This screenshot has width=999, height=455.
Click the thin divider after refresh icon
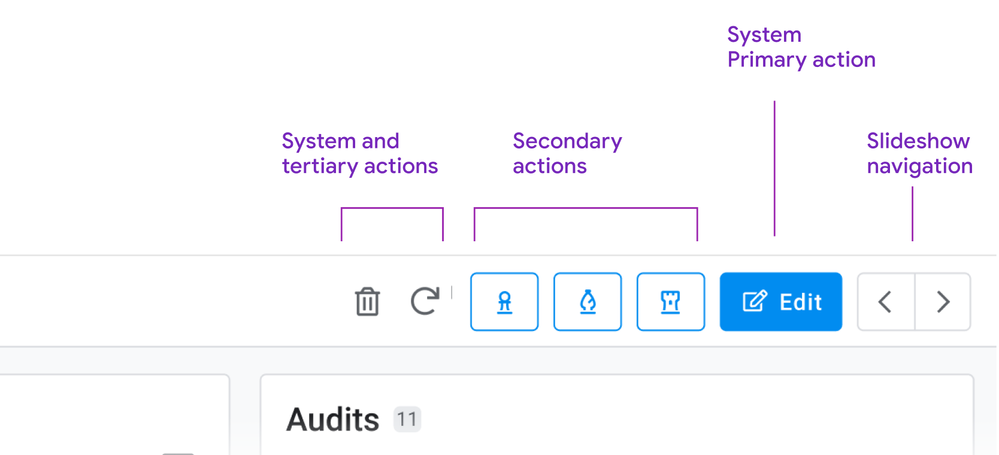(452, 292)
